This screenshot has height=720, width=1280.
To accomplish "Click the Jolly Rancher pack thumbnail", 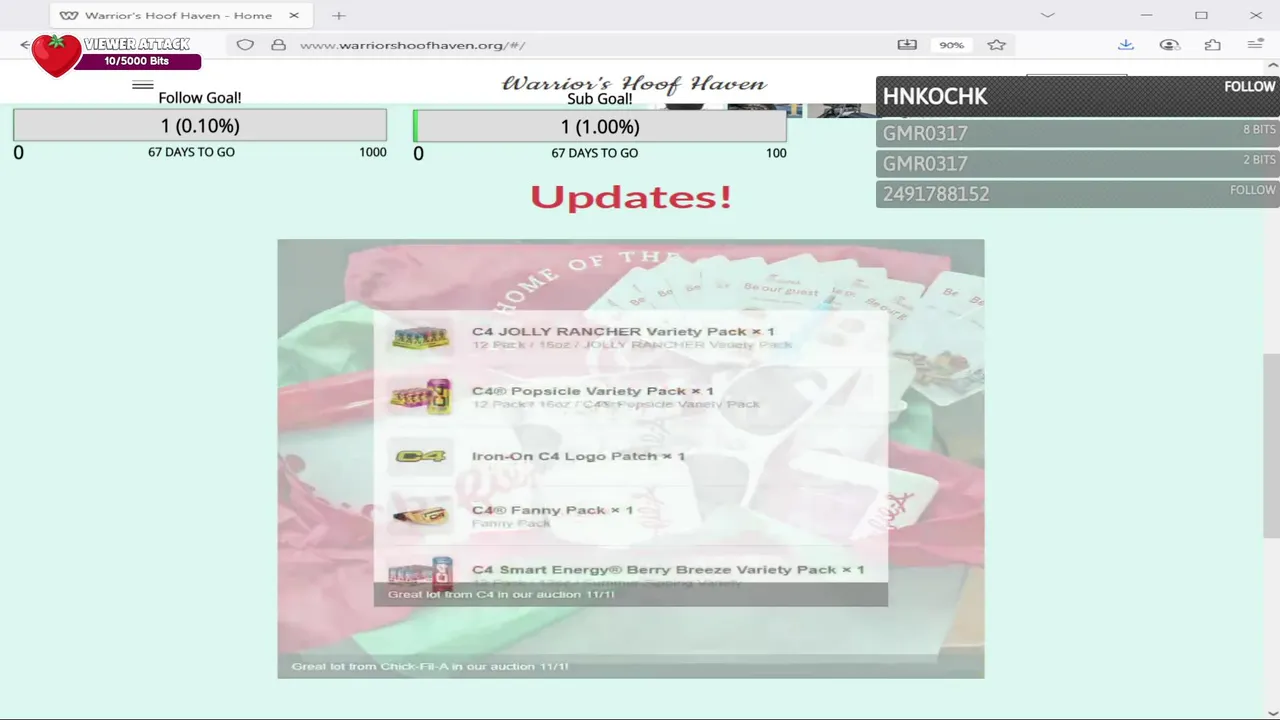I will tap(421, 338).
